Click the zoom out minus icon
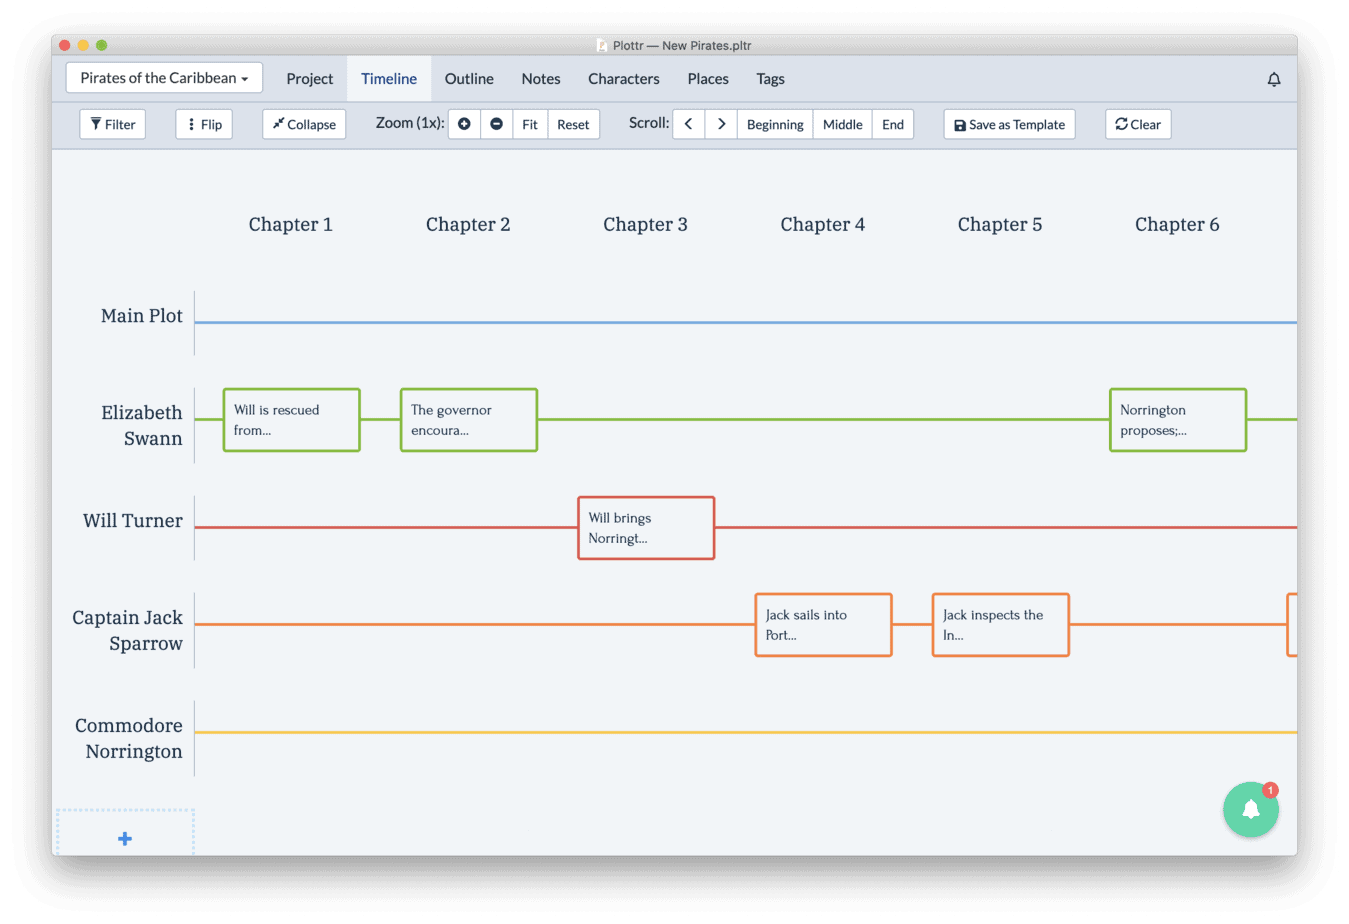This screenshot has height=924, width=1349. [496, 124]
